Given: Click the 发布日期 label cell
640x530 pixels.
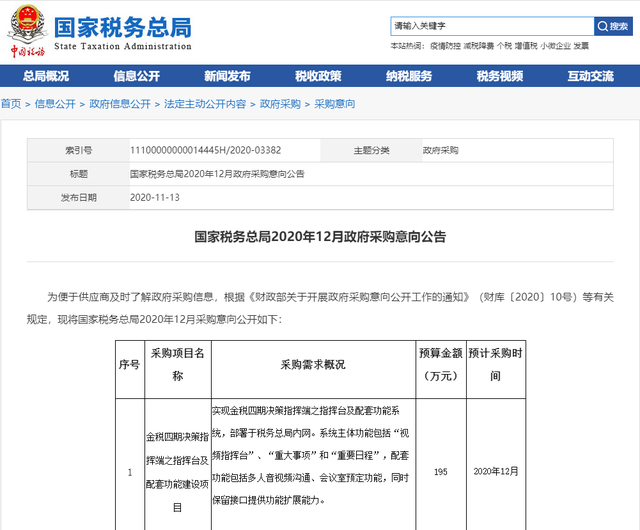Looking at the screenshot, I should [x=78, y=198].
